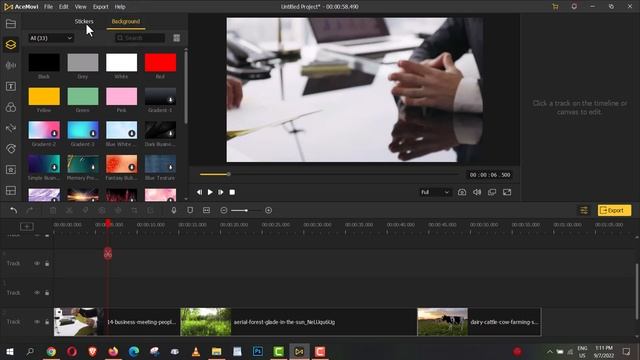The width and height of the screenshot is (640, 360).
Task: Open the shopping cart icon in title bar
Action: click(x=555, y=7)
